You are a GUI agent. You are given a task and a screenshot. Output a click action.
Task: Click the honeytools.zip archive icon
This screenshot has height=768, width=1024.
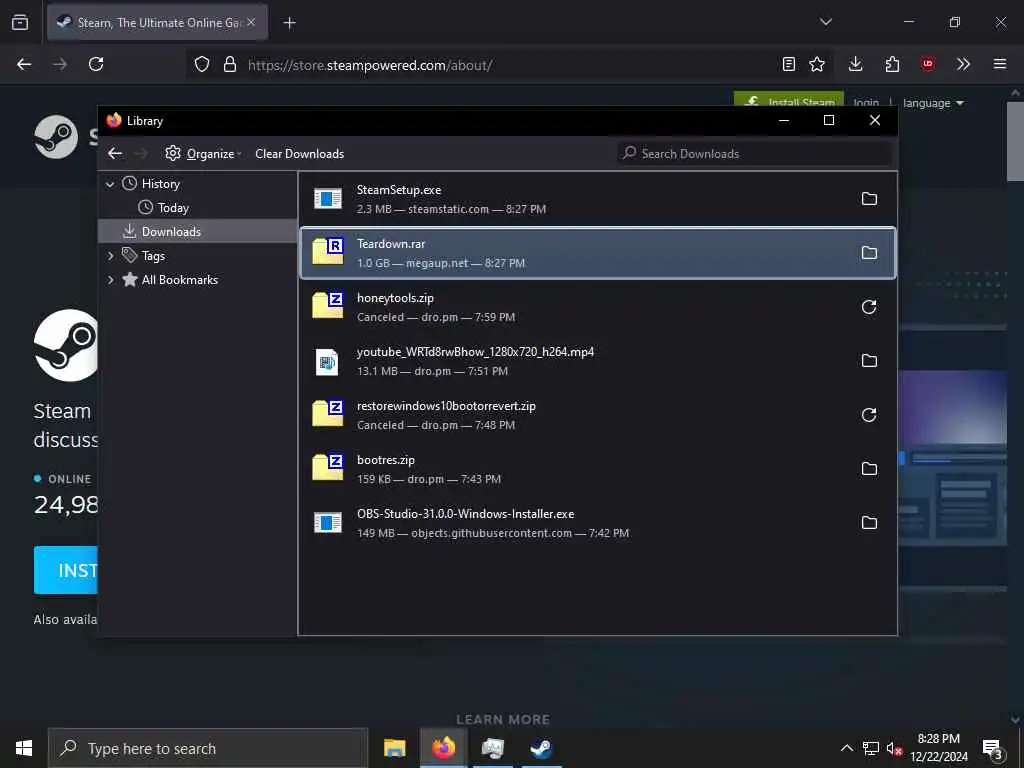coord(327,306)
